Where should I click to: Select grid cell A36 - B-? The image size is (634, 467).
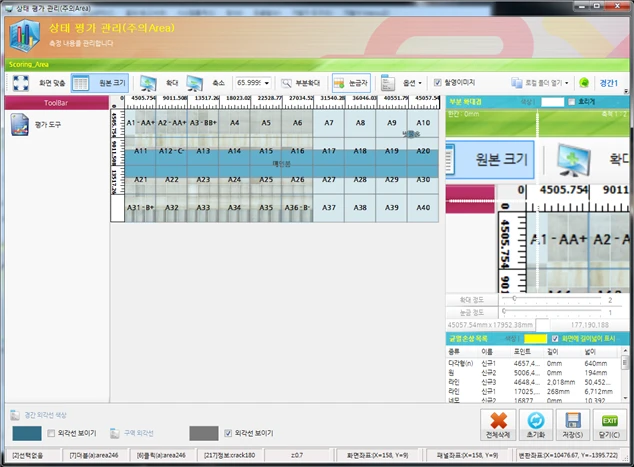297,208
